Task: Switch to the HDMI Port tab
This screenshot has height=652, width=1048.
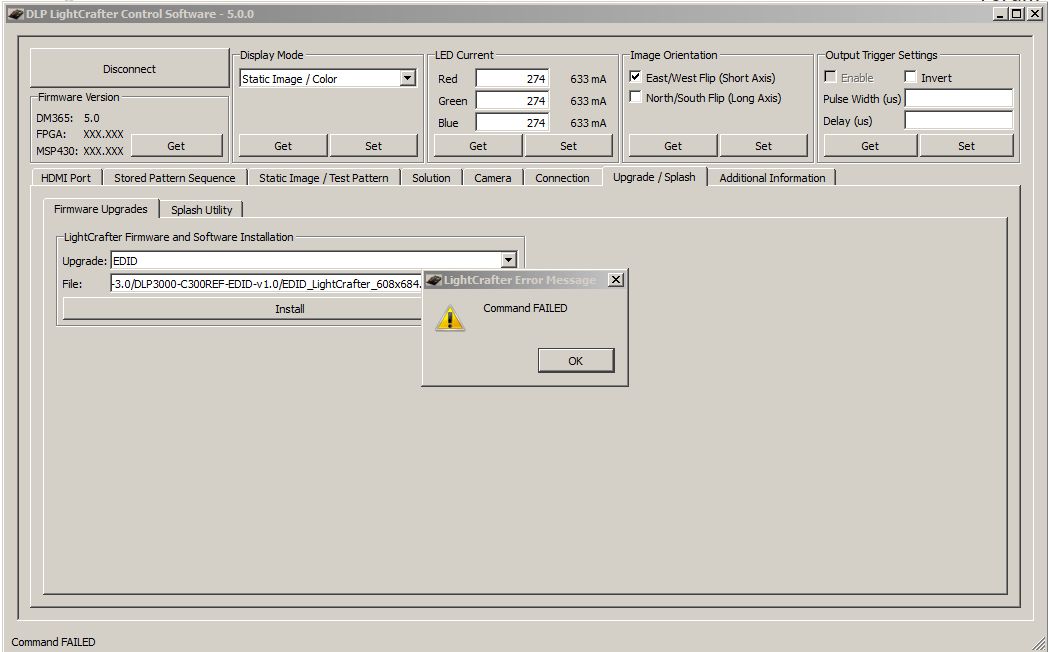Action: [66, 178]
